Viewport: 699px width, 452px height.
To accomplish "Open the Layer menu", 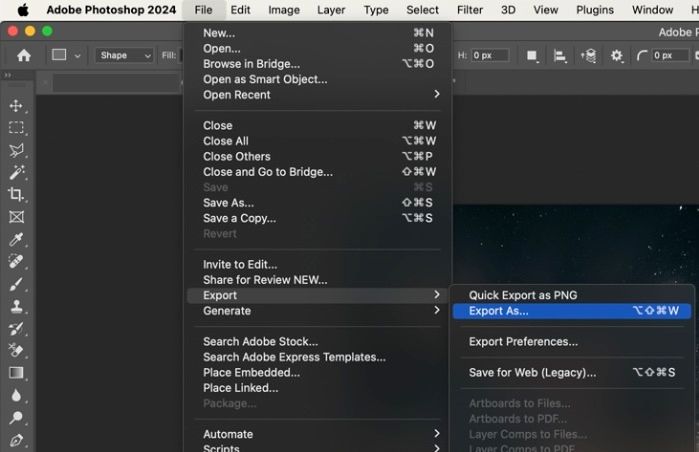I will click(331, 10).
